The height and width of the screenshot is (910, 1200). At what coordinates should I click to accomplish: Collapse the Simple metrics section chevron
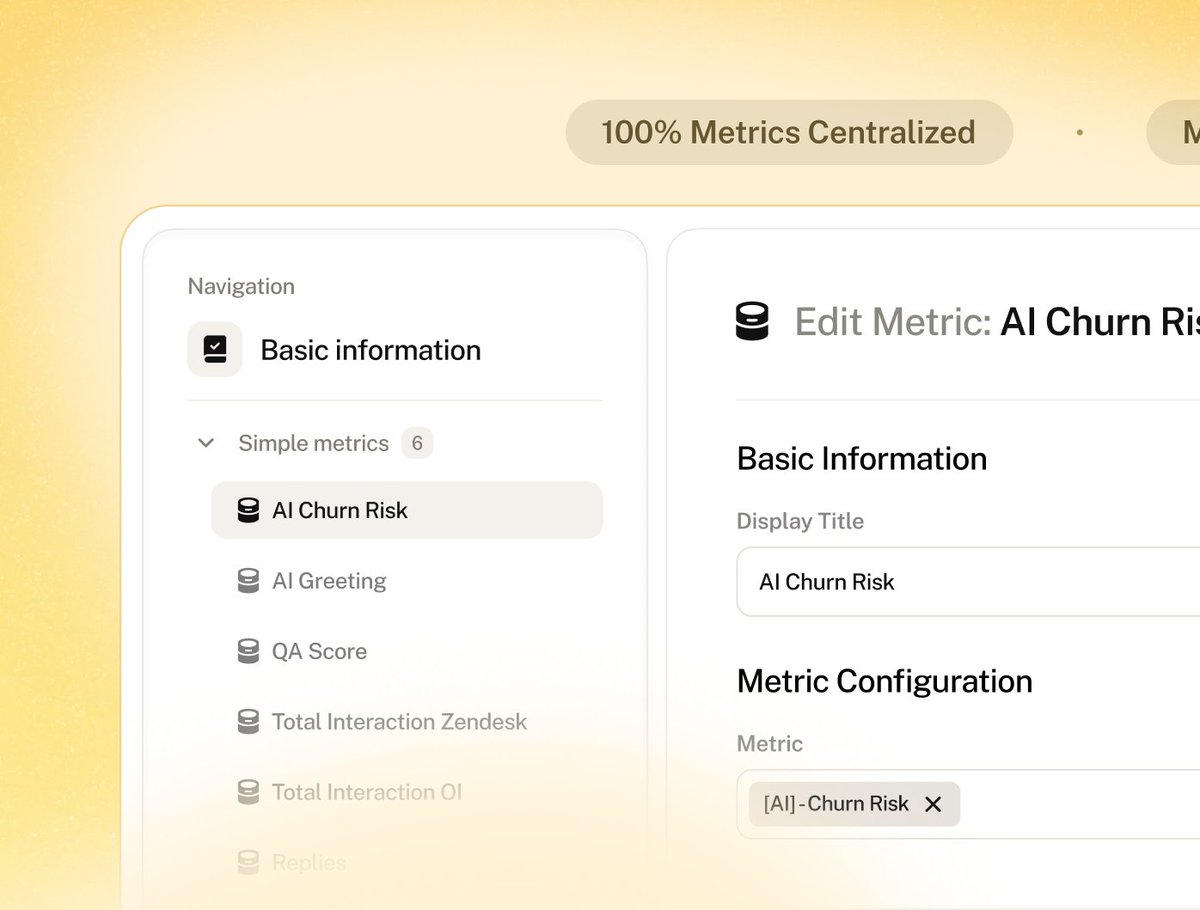(x=206, y=443)
